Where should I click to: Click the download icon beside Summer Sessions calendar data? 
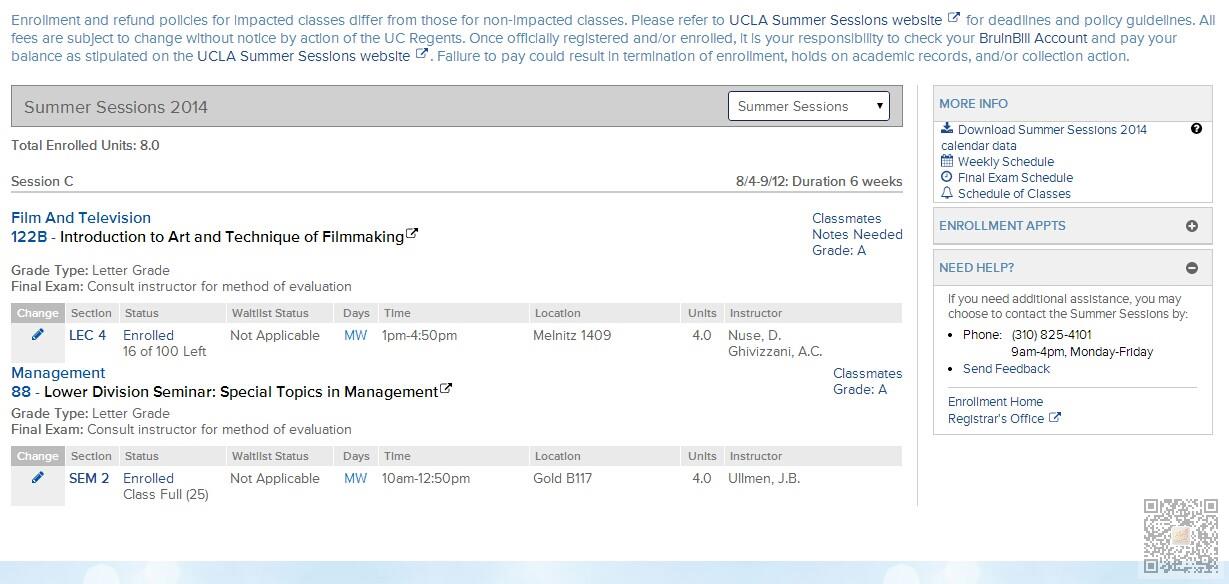click(947, 129)
